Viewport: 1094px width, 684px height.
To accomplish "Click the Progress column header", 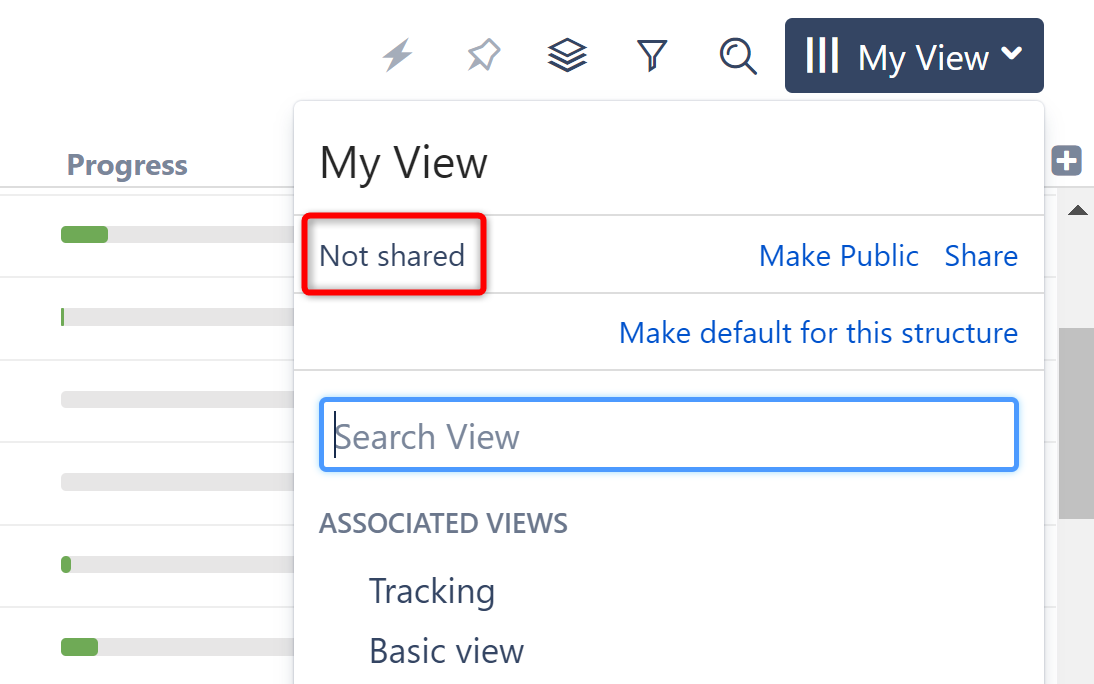I will click(x=127, y=165).
